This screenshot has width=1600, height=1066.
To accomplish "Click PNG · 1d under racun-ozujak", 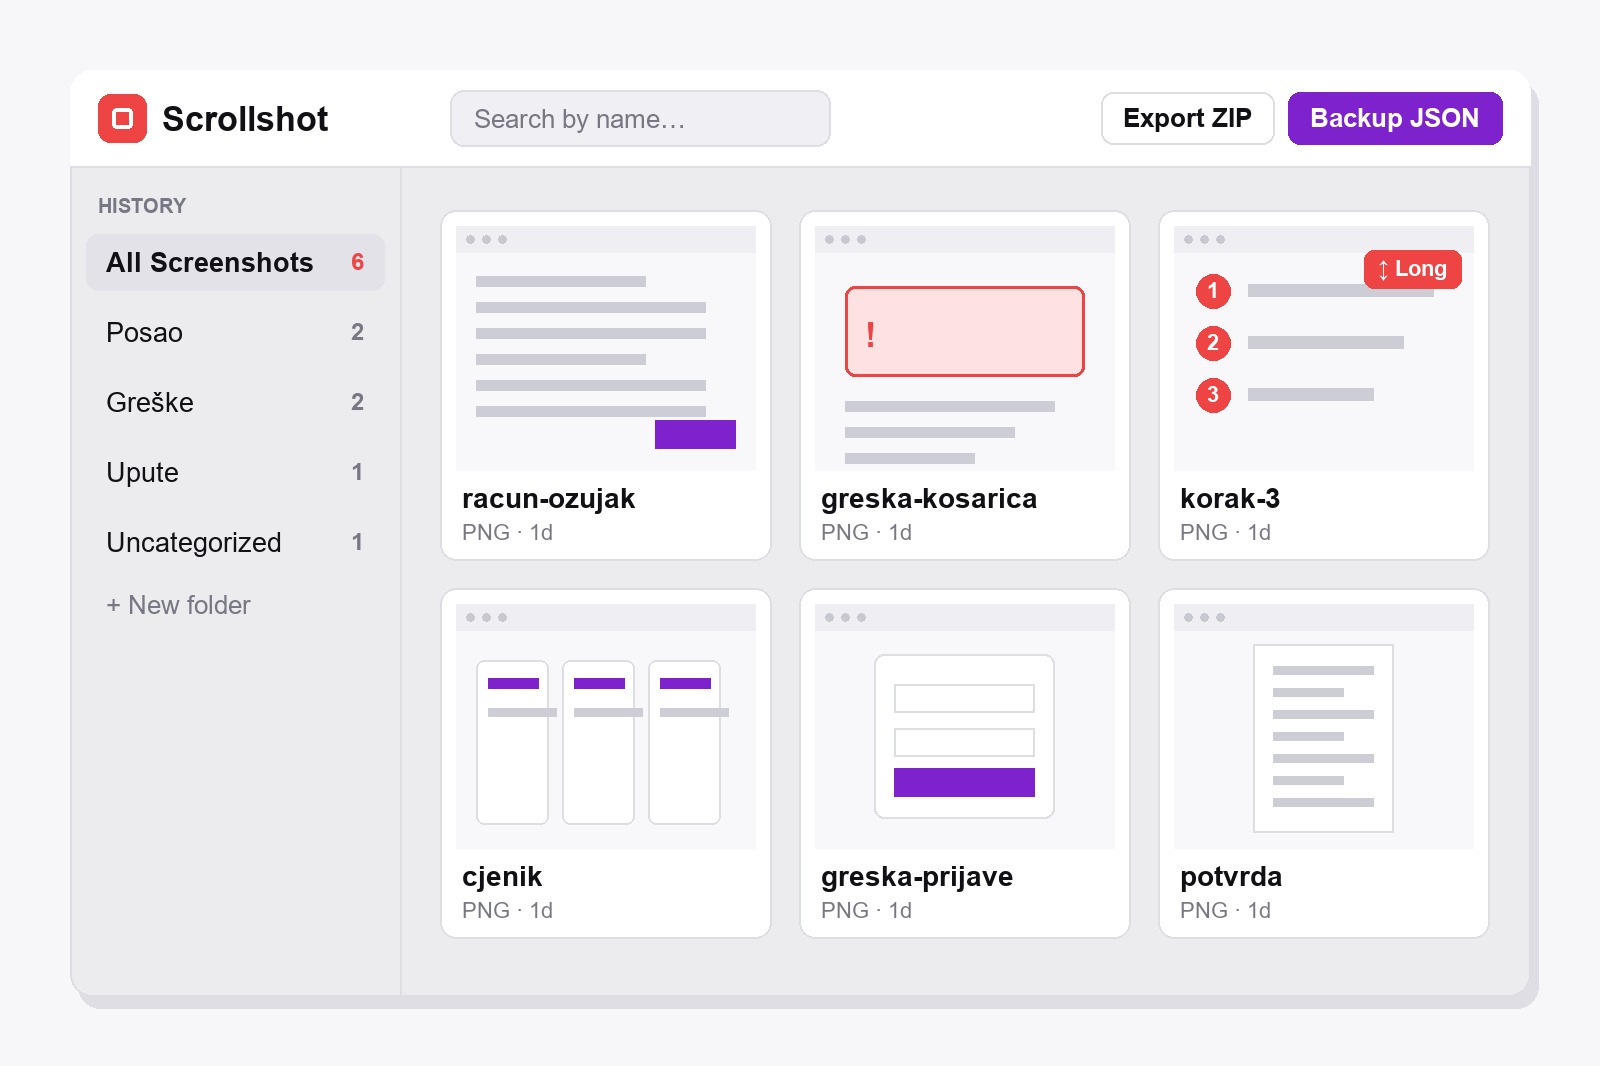I will [507, 533].
